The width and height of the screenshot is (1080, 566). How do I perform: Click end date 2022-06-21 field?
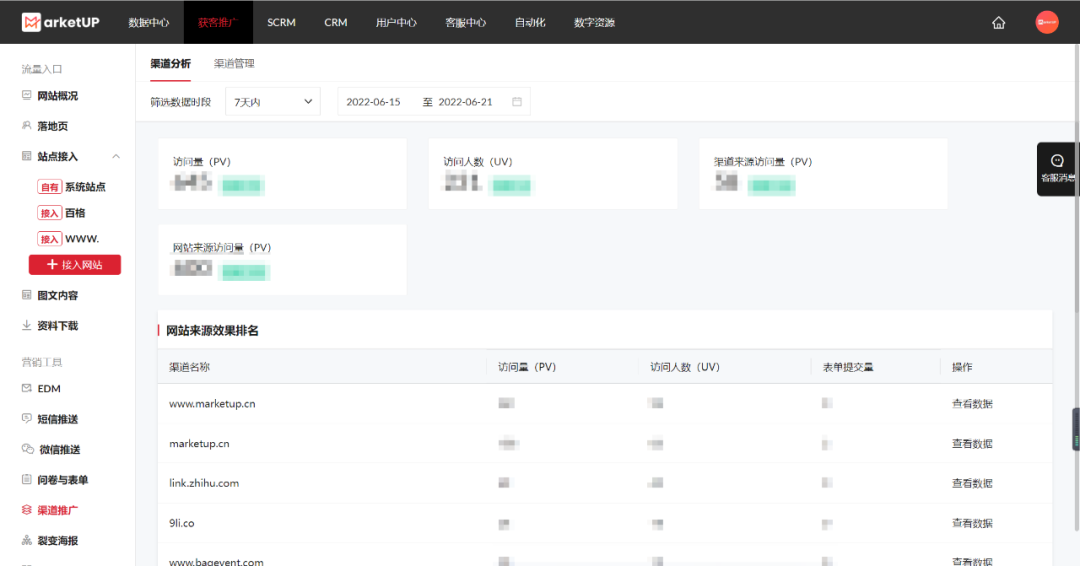point(466,102)
